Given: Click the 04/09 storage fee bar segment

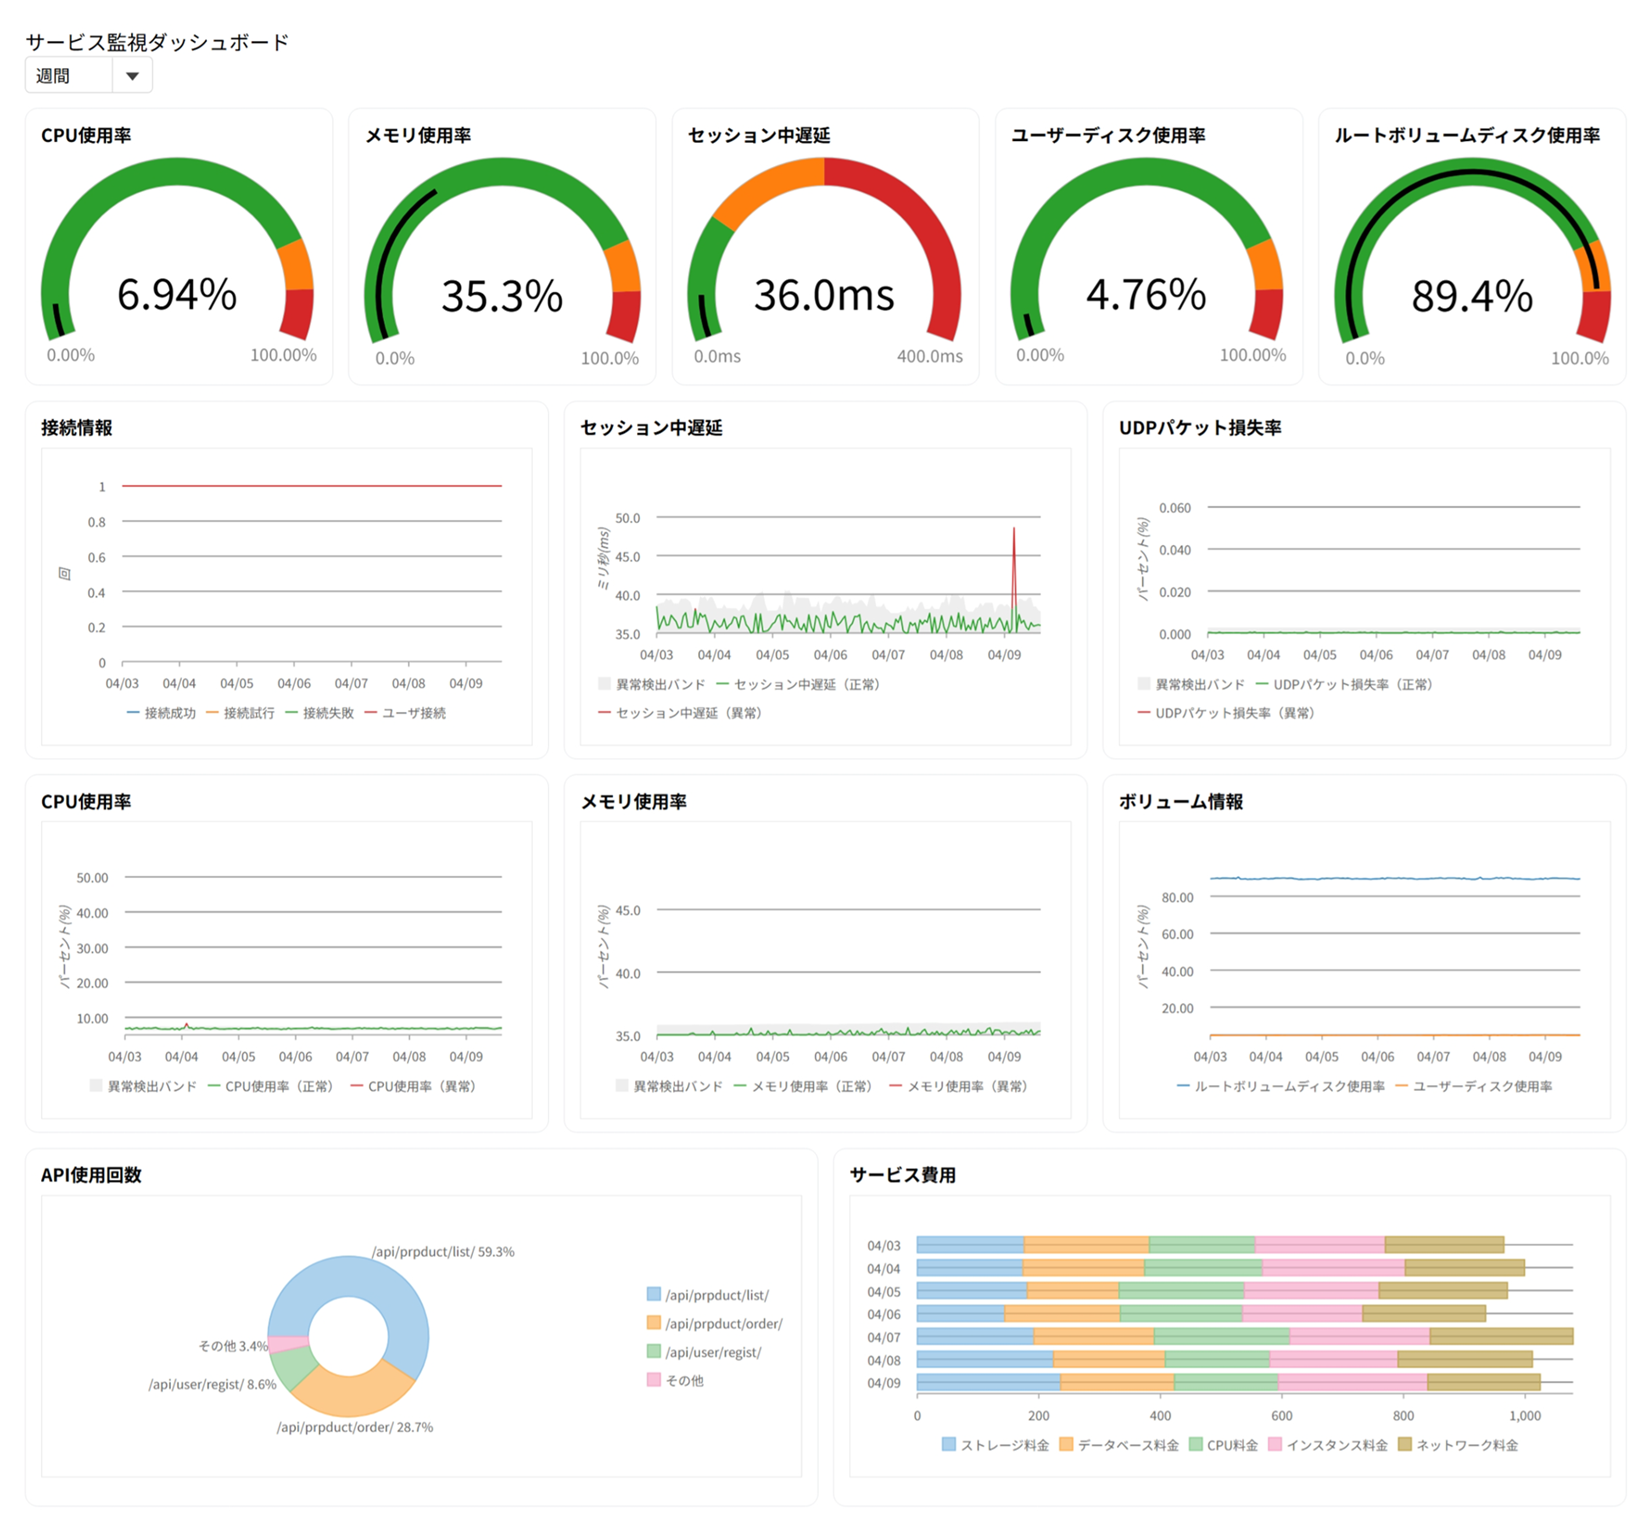Looking at the screenshot, I should (989, 1383).
